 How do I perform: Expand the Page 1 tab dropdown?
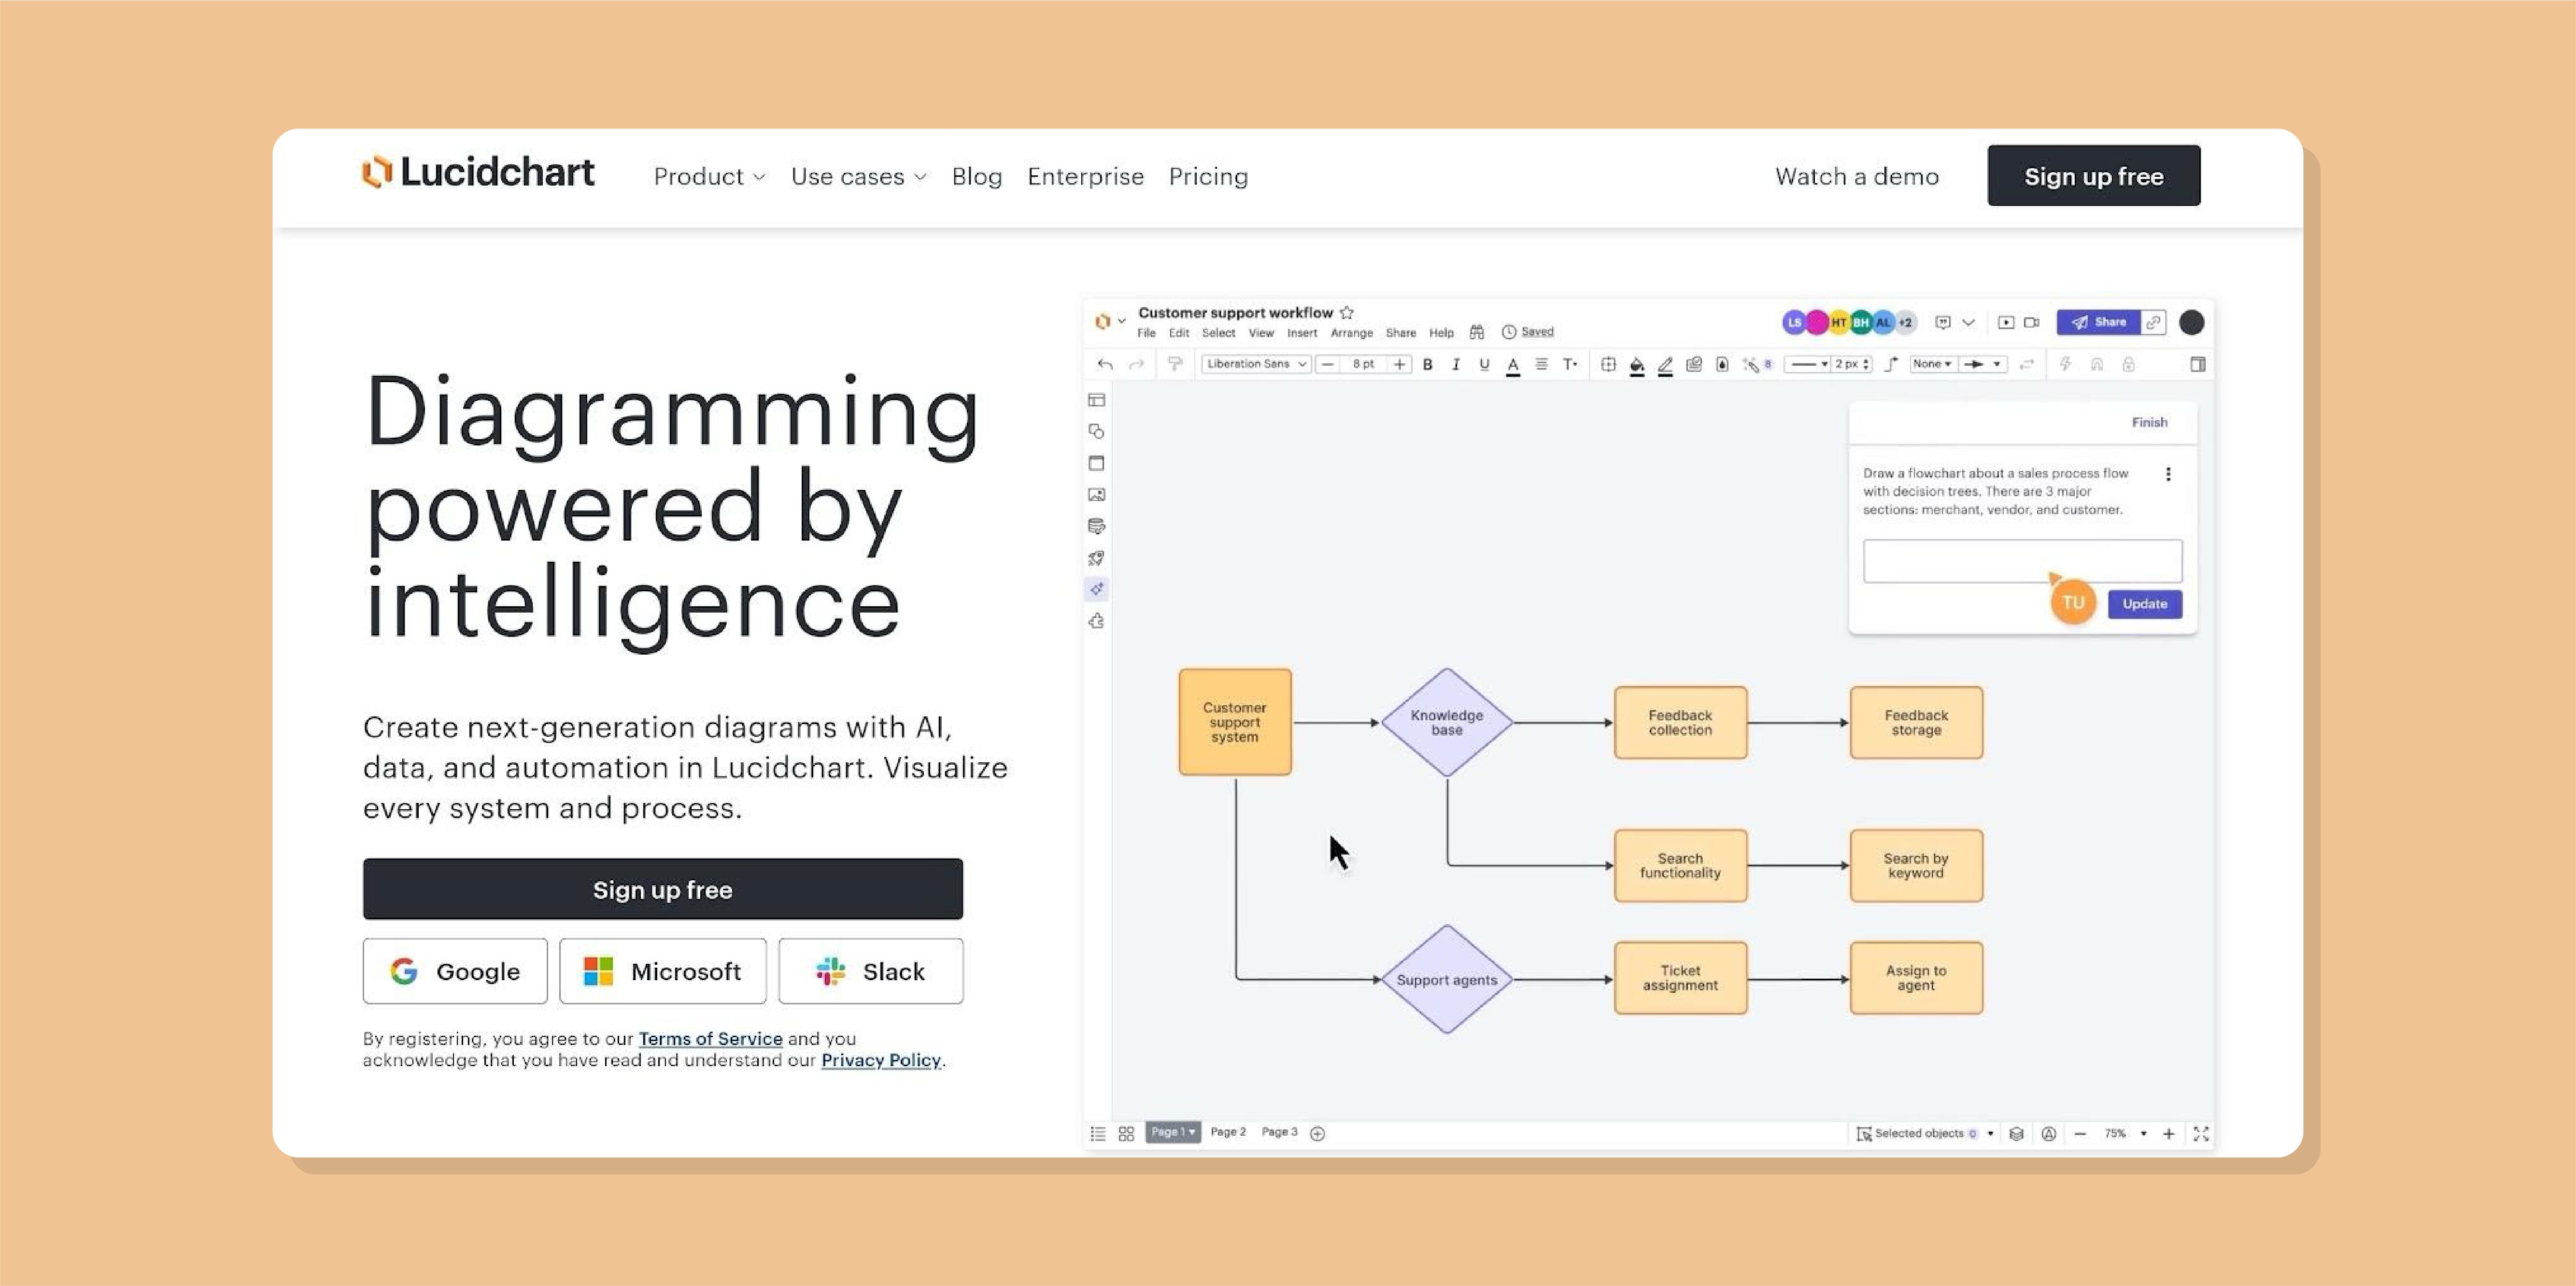click(x=1173, y=1133)
